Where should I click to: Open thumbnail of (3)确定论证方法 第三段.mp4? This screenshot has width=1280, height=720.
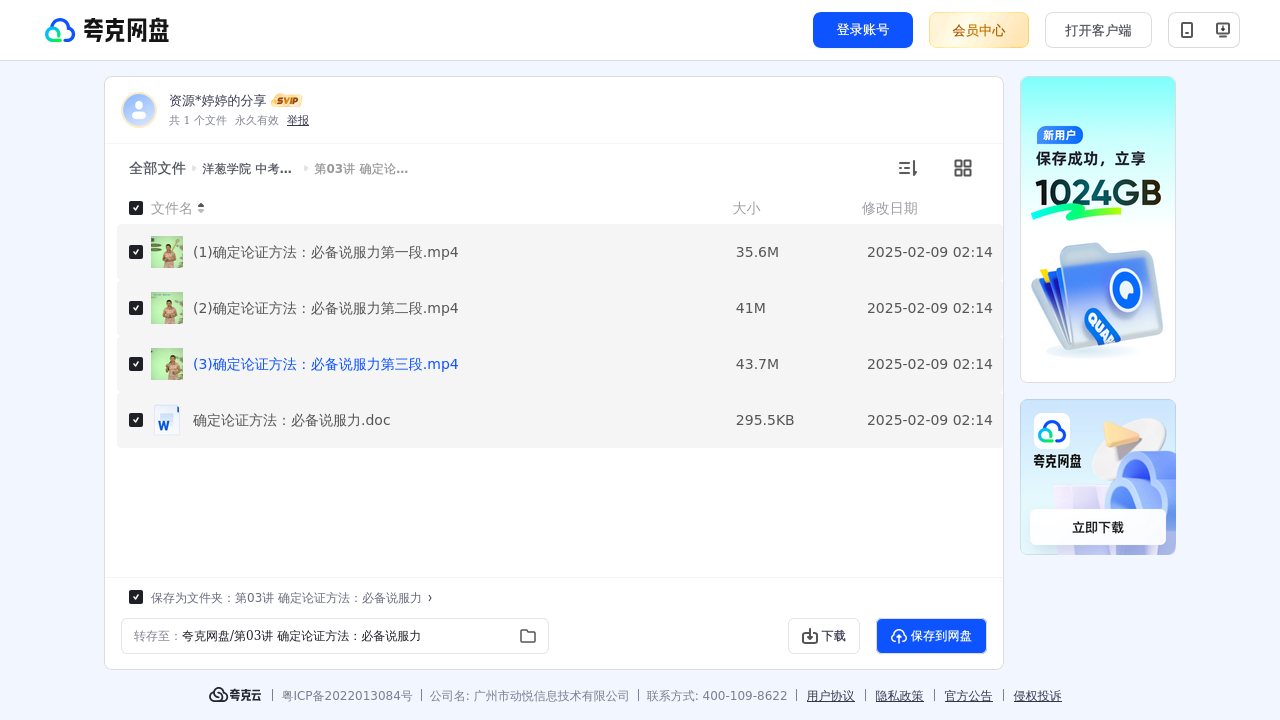click(x=167, y=364)
